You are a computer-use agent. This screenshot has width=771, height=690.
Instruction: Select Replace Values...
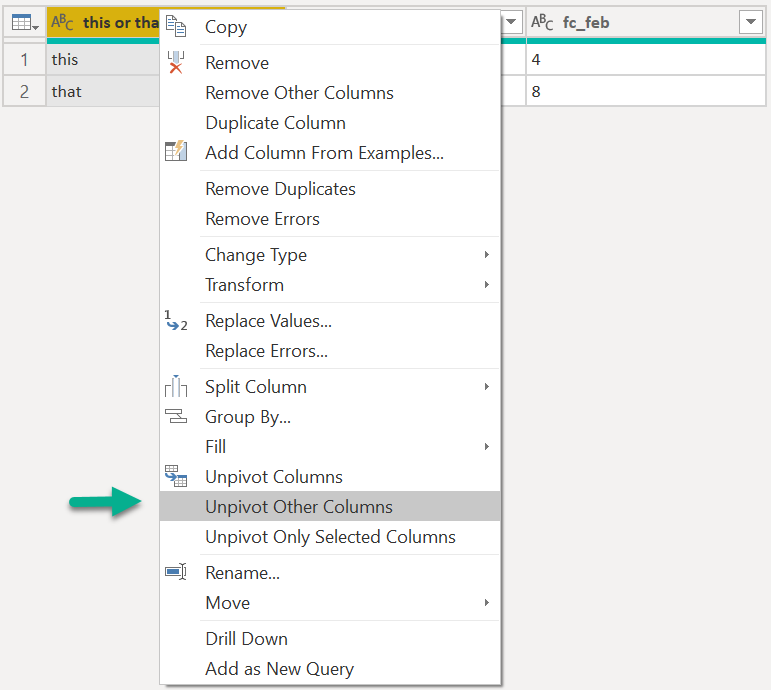tap(330, 321)
